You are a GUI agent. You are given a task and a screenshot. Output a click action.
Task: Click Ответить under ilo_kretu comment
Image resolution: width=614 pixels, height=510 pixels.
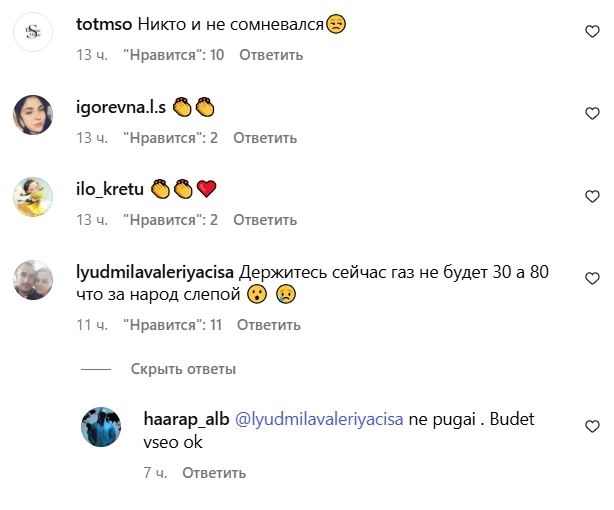point(265,220)
